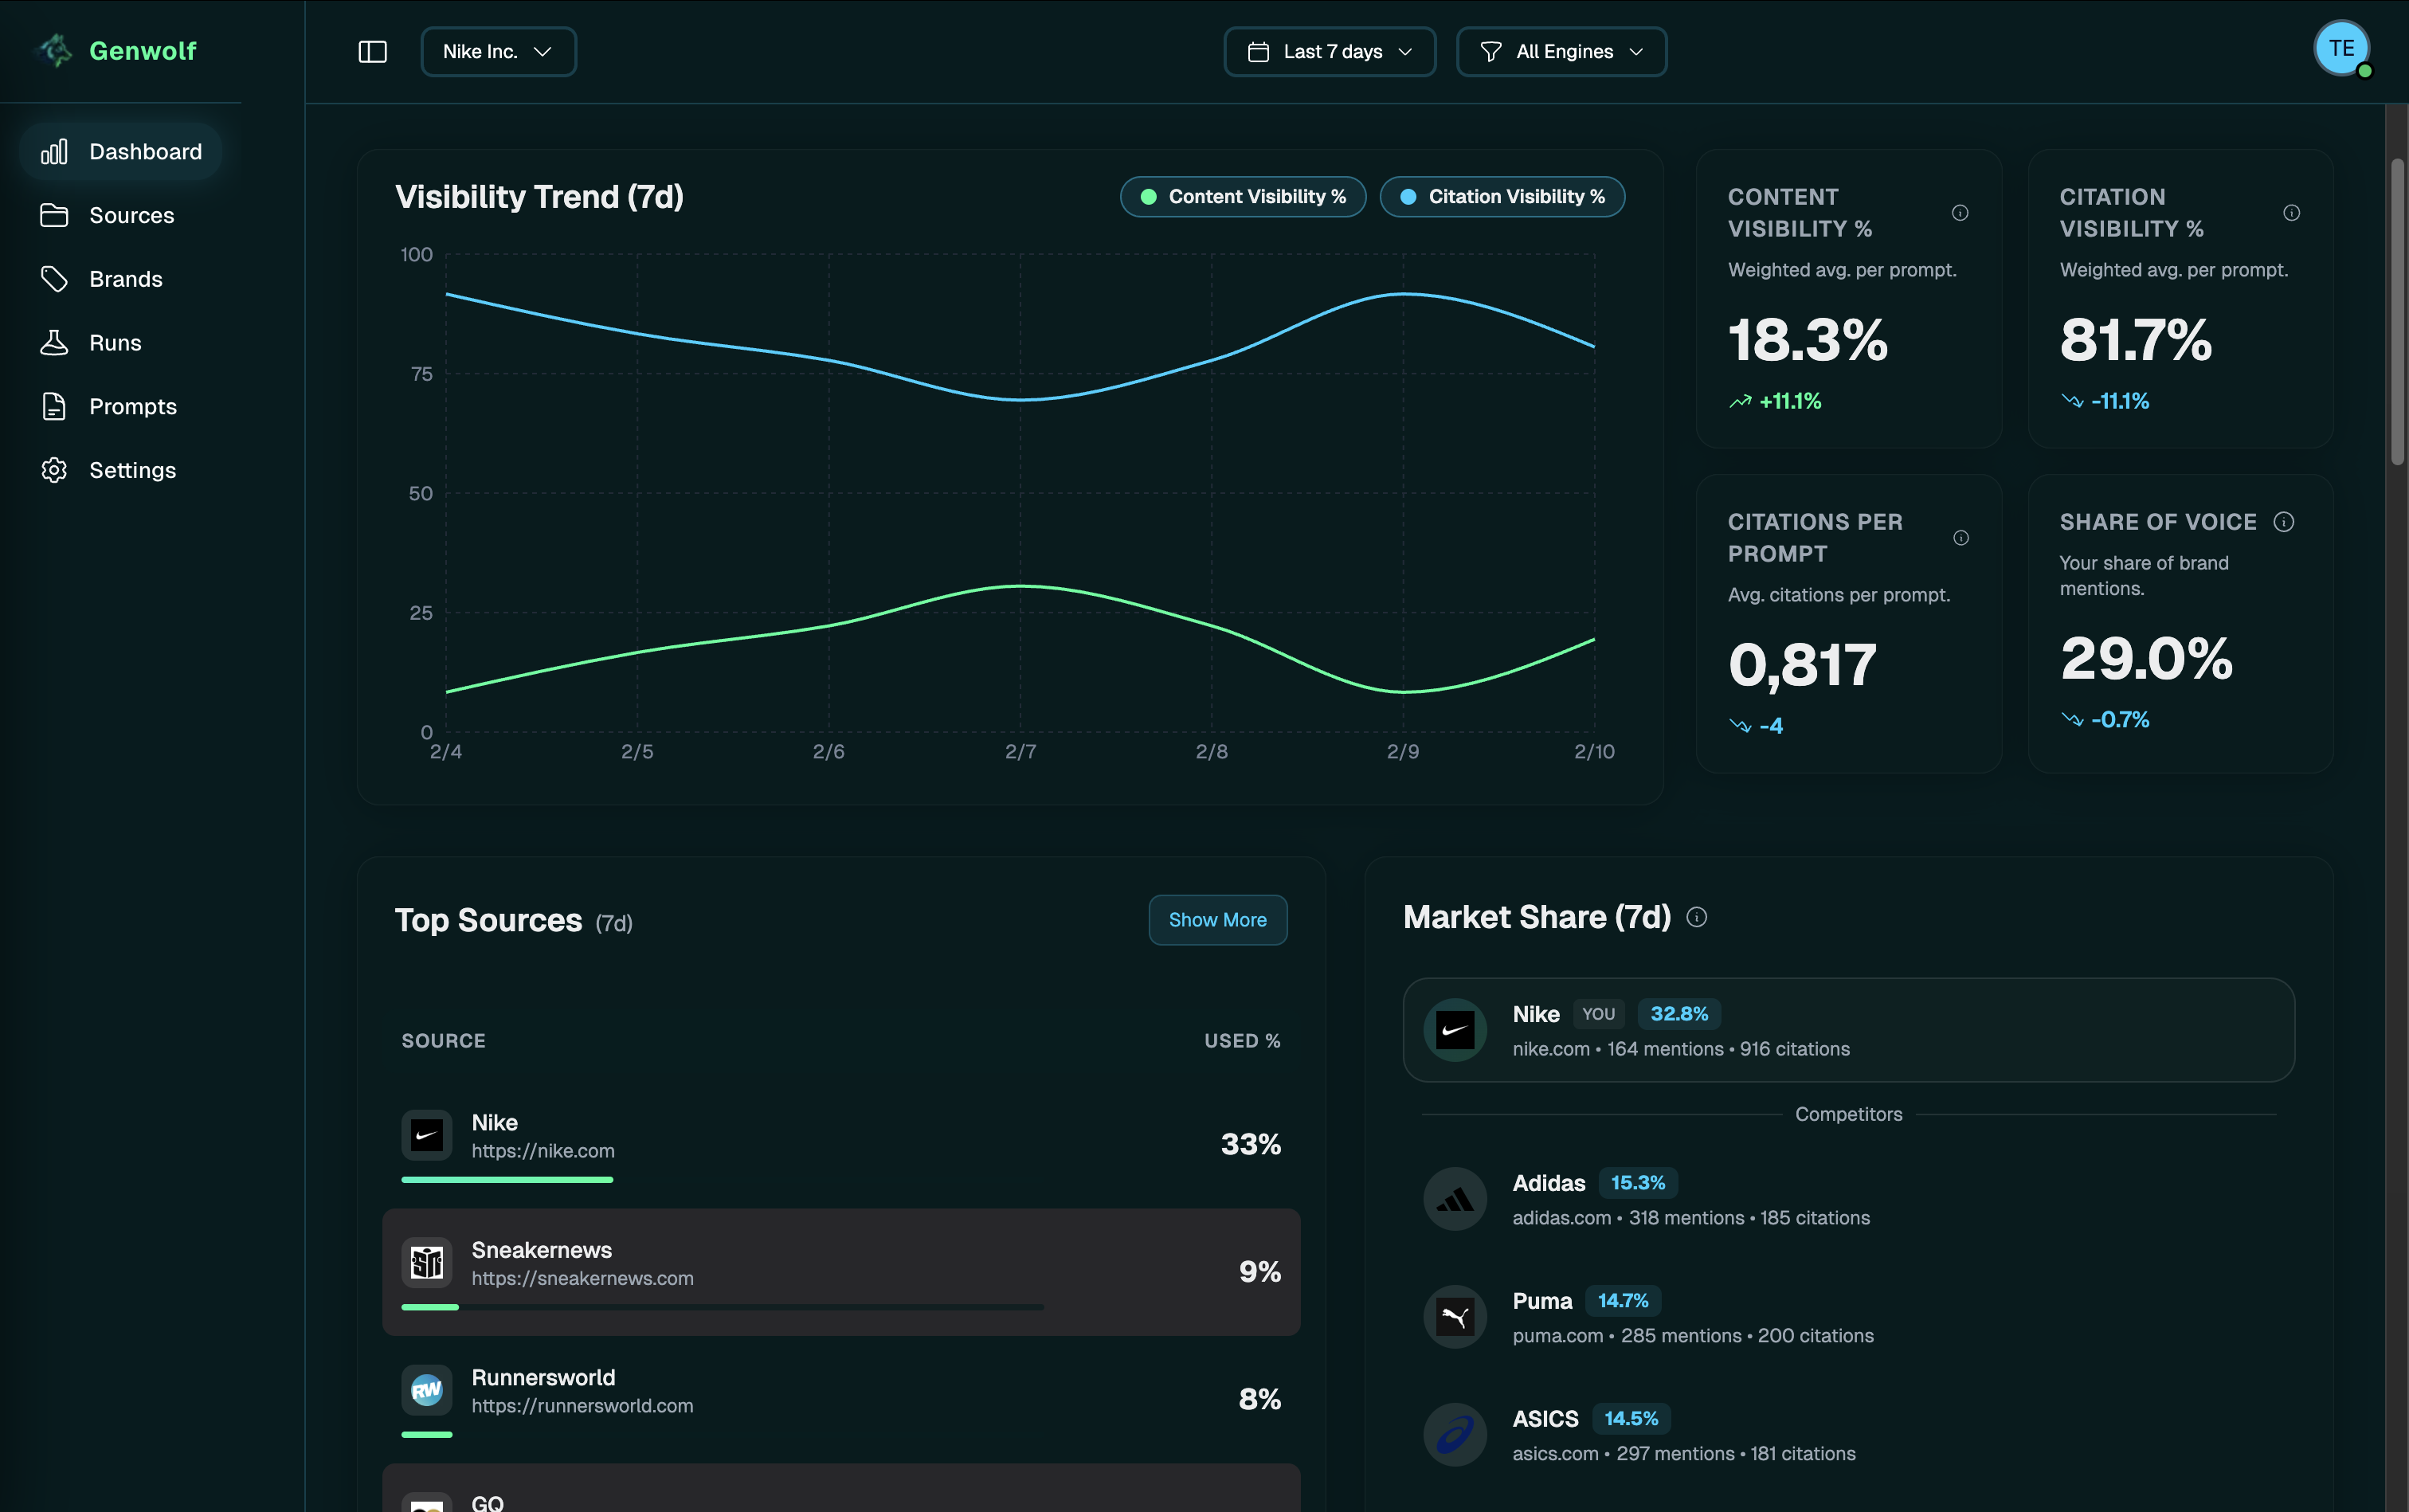This screenshot has height=1512, width=2409.
Task: Open Runs via its flask icon
Action: [x=55, y=342]
